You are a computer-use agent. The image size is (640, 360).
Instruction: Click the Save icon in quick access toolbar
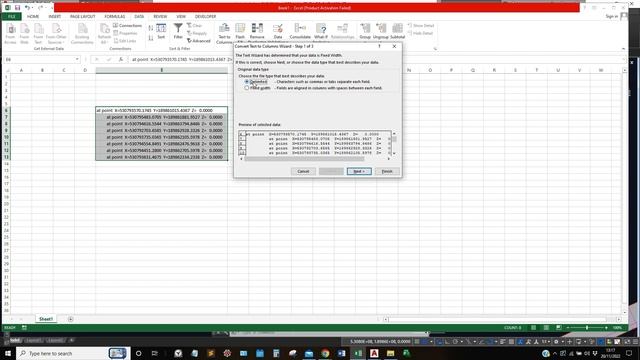pos(17,7)
